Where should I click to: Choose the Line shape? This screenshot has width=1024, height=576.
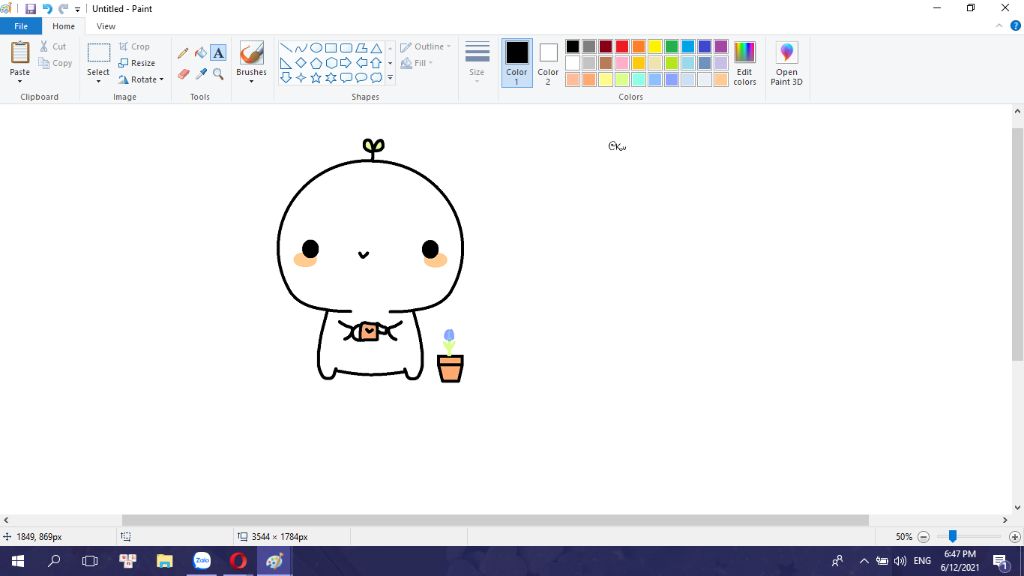click(285, 48)
